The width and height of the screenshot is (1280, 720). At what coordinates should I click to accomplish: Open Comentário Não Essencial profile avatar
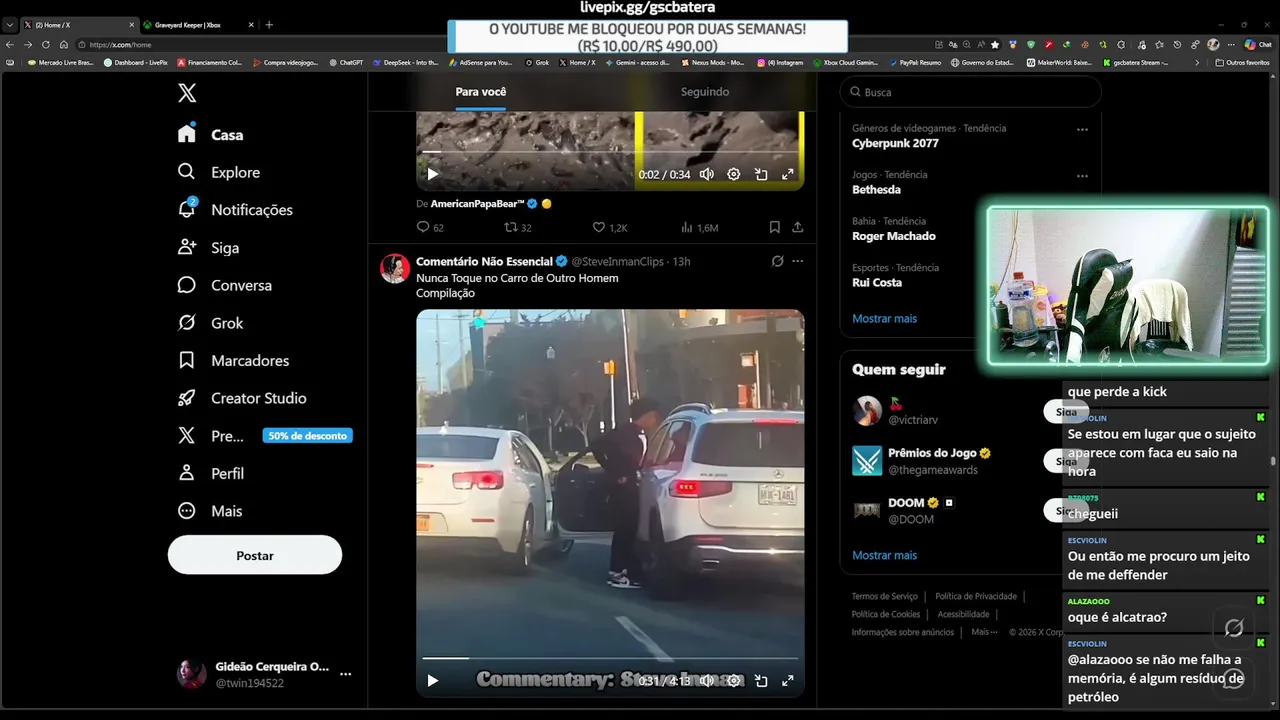pyautogui.click(x=394, y=268)
